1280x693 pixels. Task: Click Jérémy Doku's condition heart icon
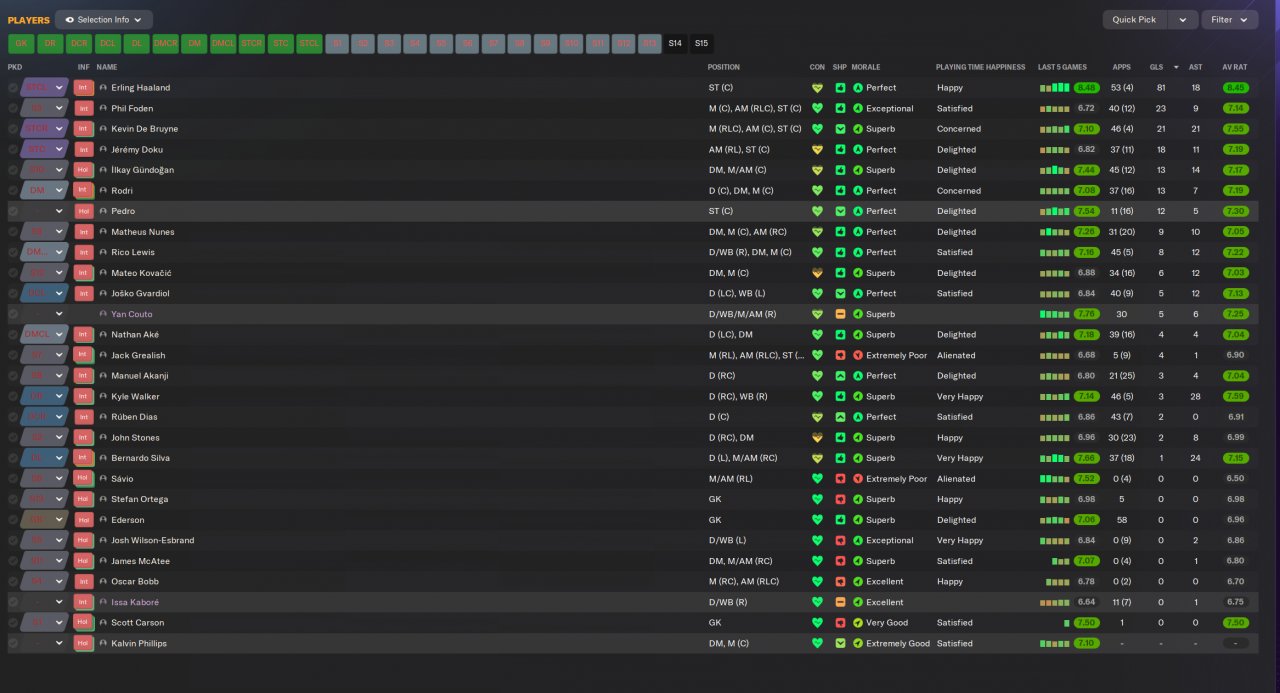click(x=817, y=150)
